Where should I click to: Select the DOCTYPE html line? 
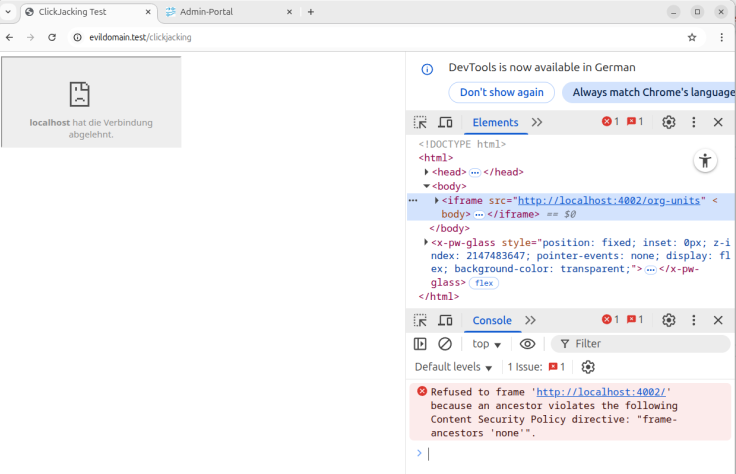pos(462,144)
